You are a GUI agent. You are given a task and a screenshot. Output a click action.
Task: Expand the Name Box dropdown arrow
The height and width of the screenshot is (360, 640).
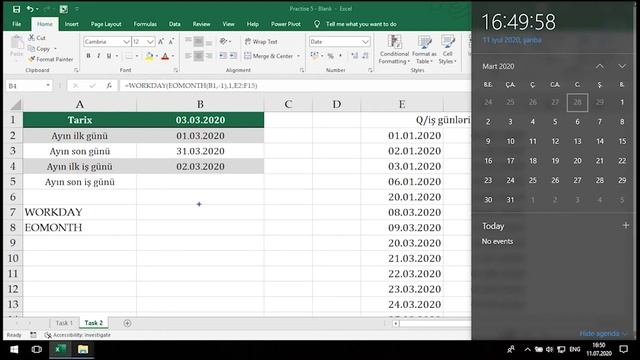(x=48, y=85)
